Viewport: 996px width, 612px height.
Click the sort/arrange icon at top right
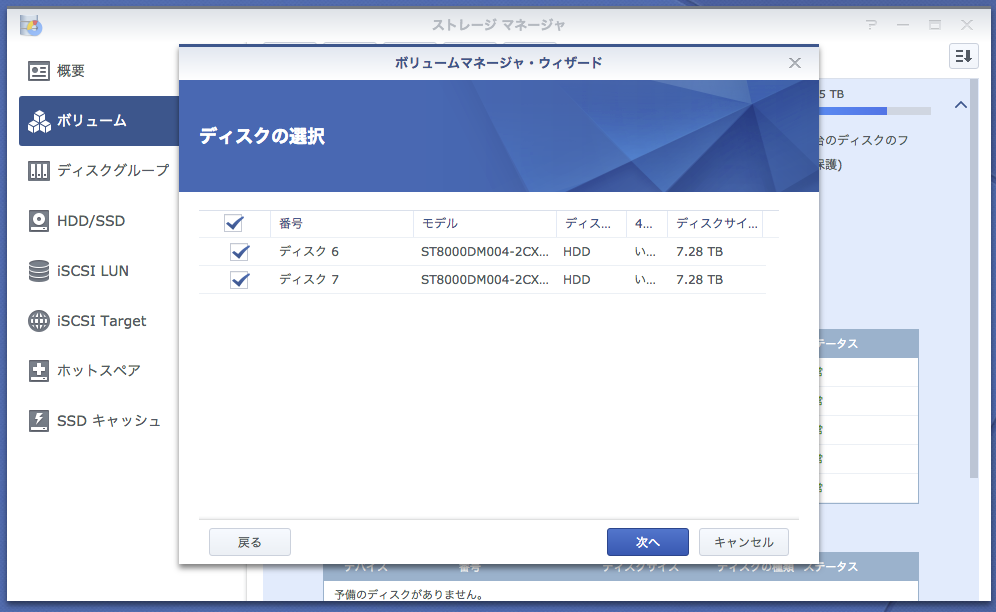[x=963, y=56]
